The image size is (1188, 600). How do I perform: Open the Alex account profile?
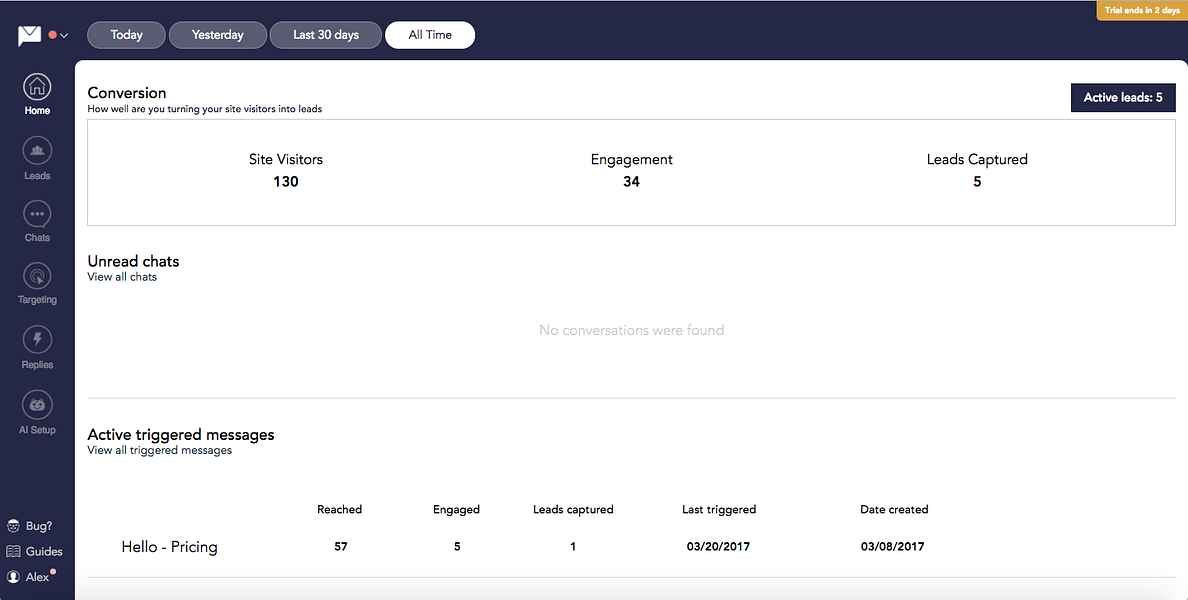[x=33, y=576]
